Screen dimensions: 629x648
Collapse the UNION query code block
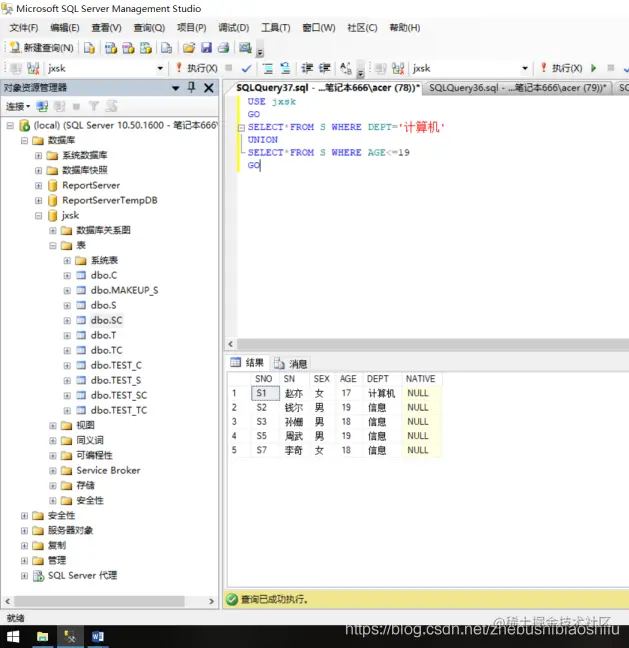[x=241, y=128]
